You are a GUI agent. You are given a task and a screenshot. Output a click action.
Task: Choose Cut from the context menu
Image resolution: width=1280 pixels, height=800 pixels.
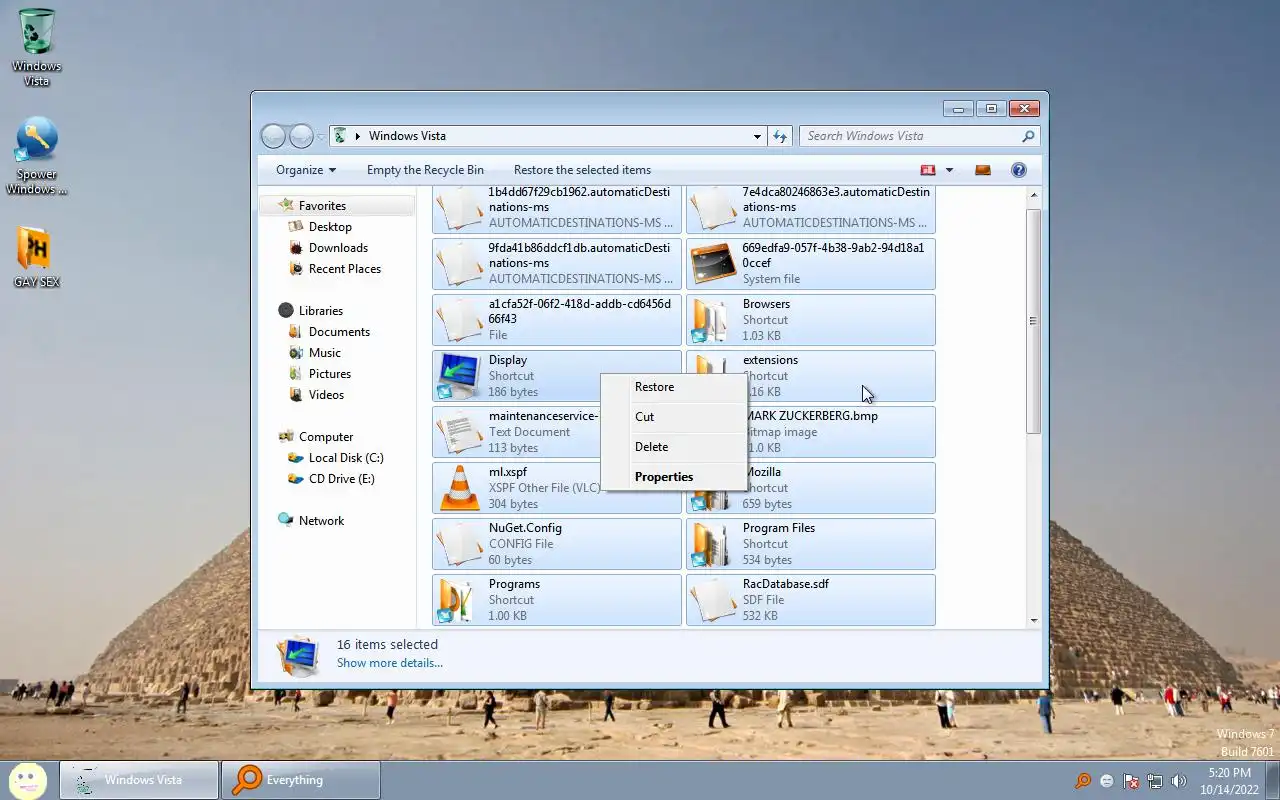(673, 417)
